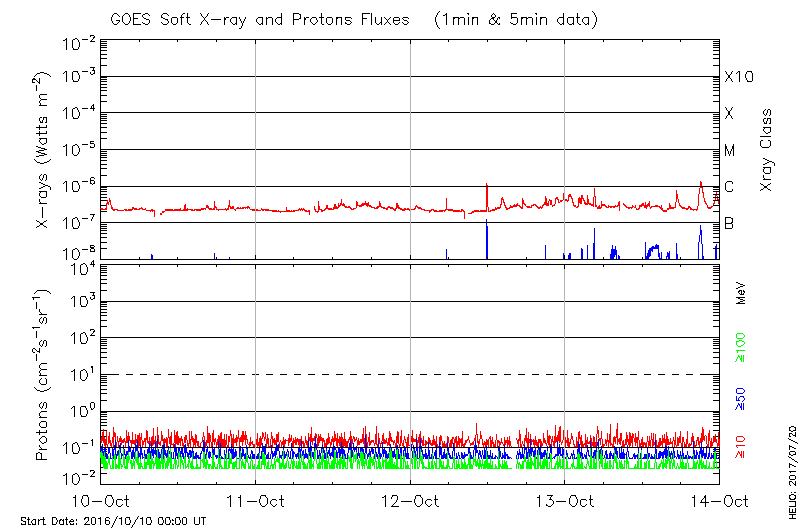
Task: Click the 'HELIO: 2017/07/20' stamp text
Action: 790,470
